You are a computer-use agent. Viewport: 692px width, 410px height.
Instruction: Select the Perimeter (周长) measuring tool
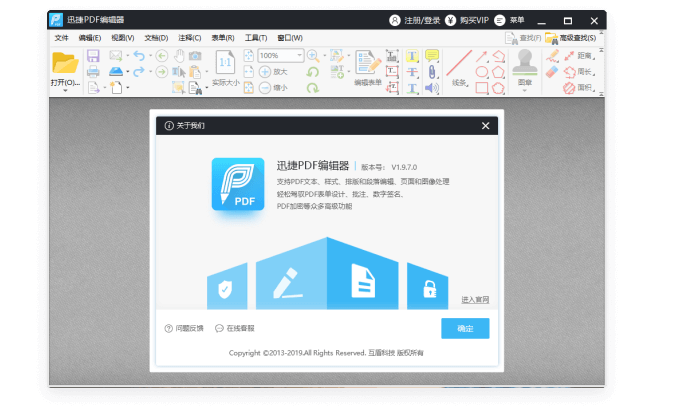pyautogui.click(x=579, y=72)
